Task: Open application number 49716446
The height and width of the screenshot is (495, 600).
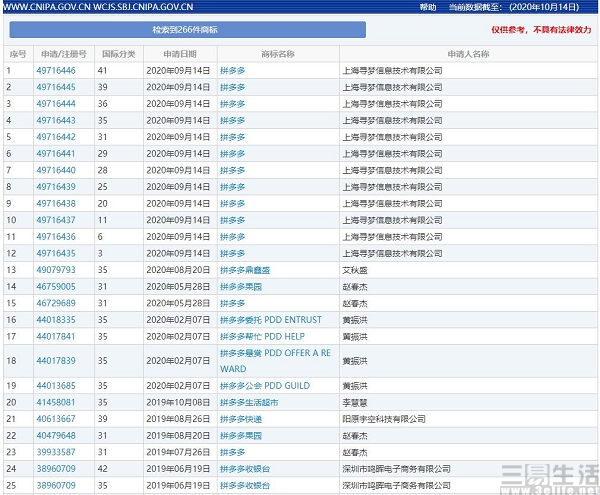Action: click(56, 70)
